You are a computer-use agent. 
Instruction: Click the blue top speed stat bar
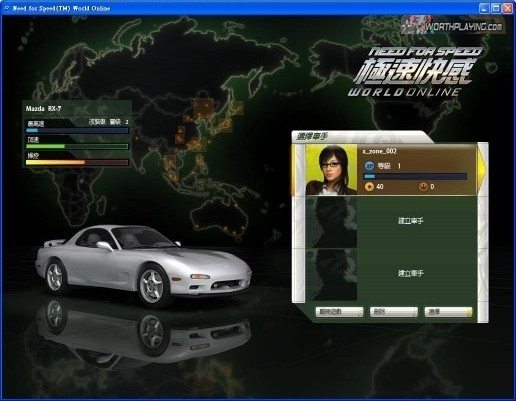tap(77, 130)
